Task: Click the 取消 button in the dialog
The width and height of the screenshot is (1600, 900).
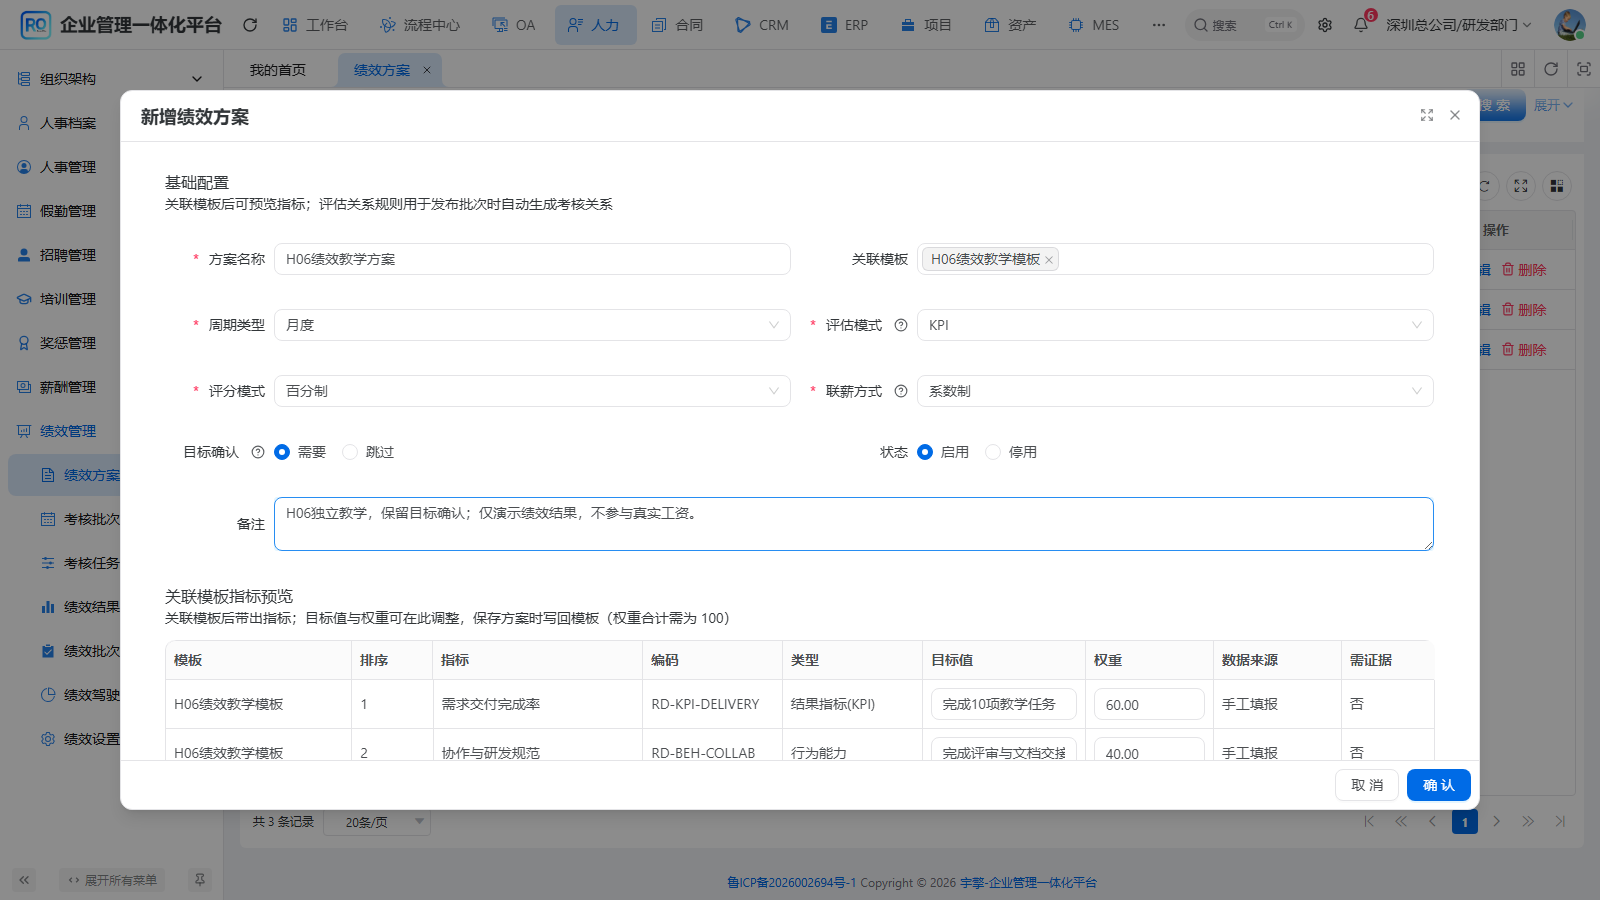Action: pos(1367,785)
